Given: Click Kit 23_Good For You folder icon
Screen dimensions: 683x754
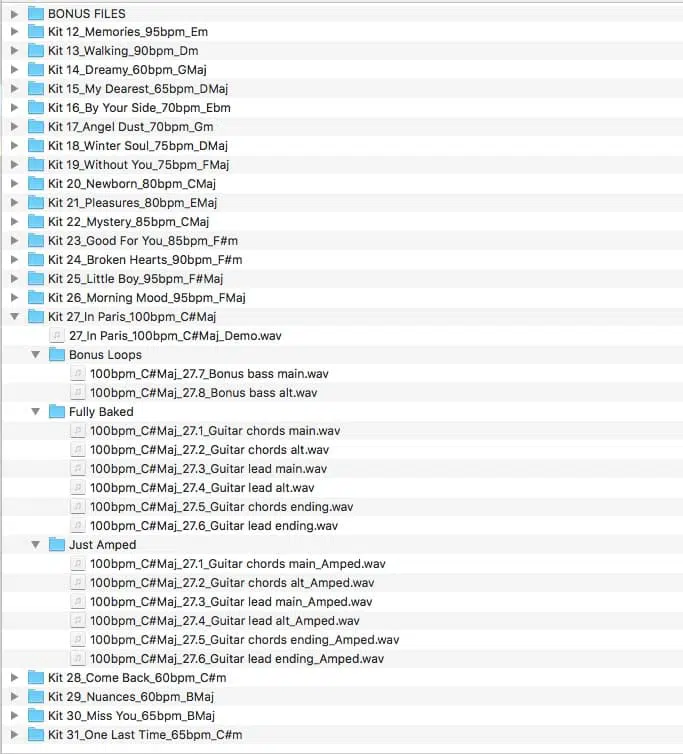Looking at the screenshot, I should point(36,240).
